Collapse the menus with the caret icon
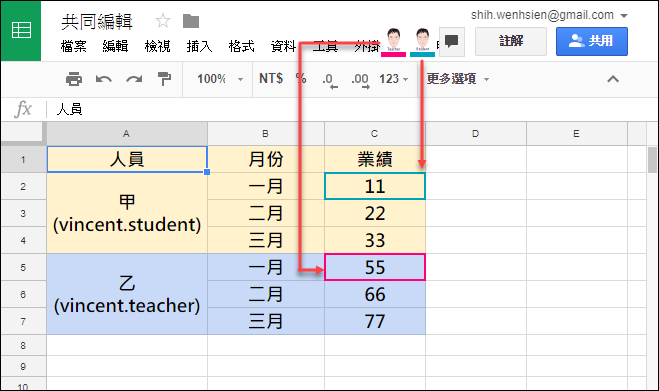The height and width of the screenshot is (391, 659). [x=613, y=79]
